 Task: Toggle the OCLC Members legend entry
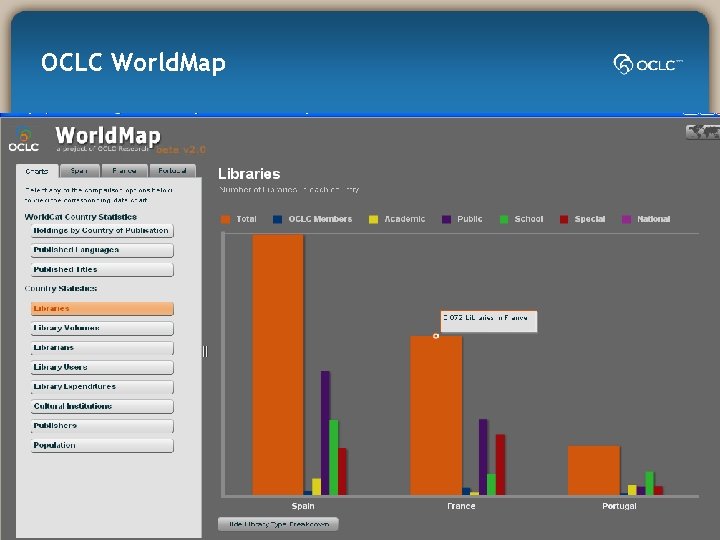(x=313, y=219)
